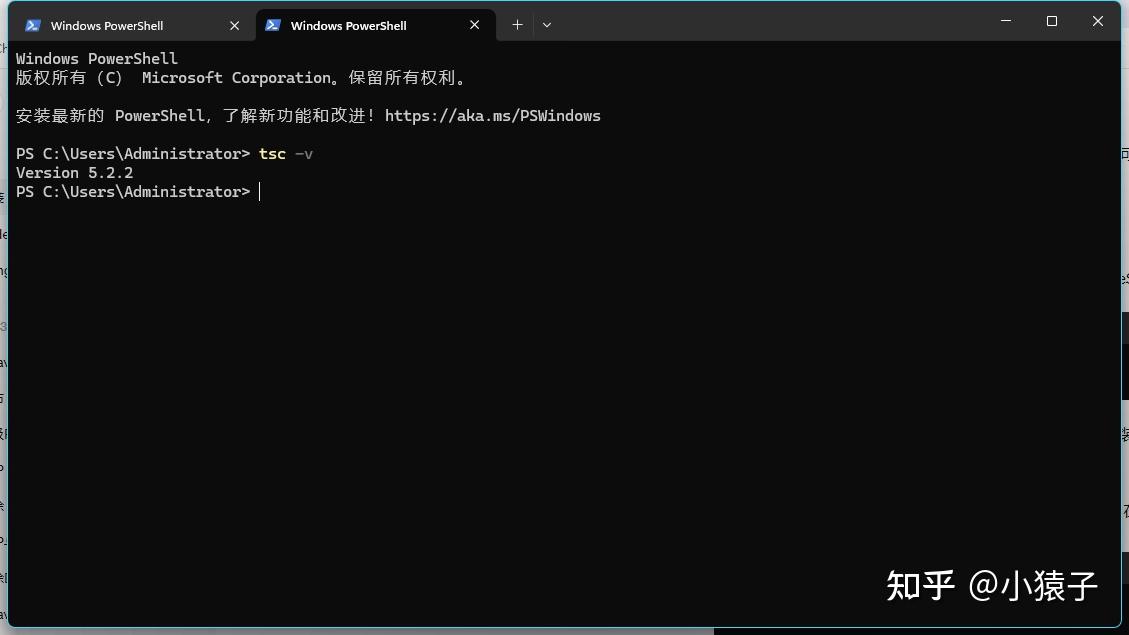Open a new terminal tab with the plus icon
The image size is (1129, 635).
(x=517, y=24)
